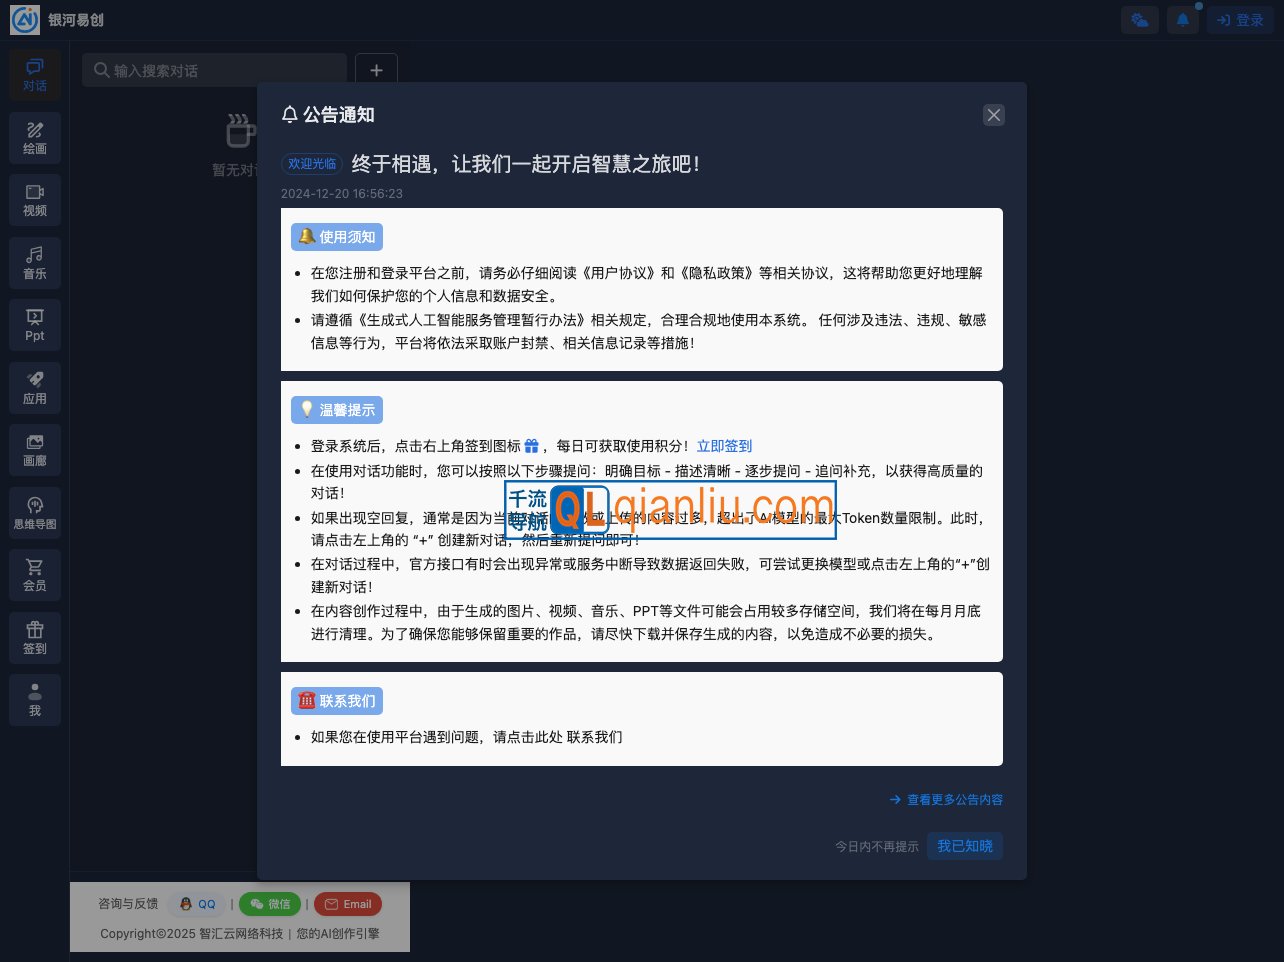Open the 会员 (membership) page
Viewport: 1284px width, 962px height.
click(35, 574)
